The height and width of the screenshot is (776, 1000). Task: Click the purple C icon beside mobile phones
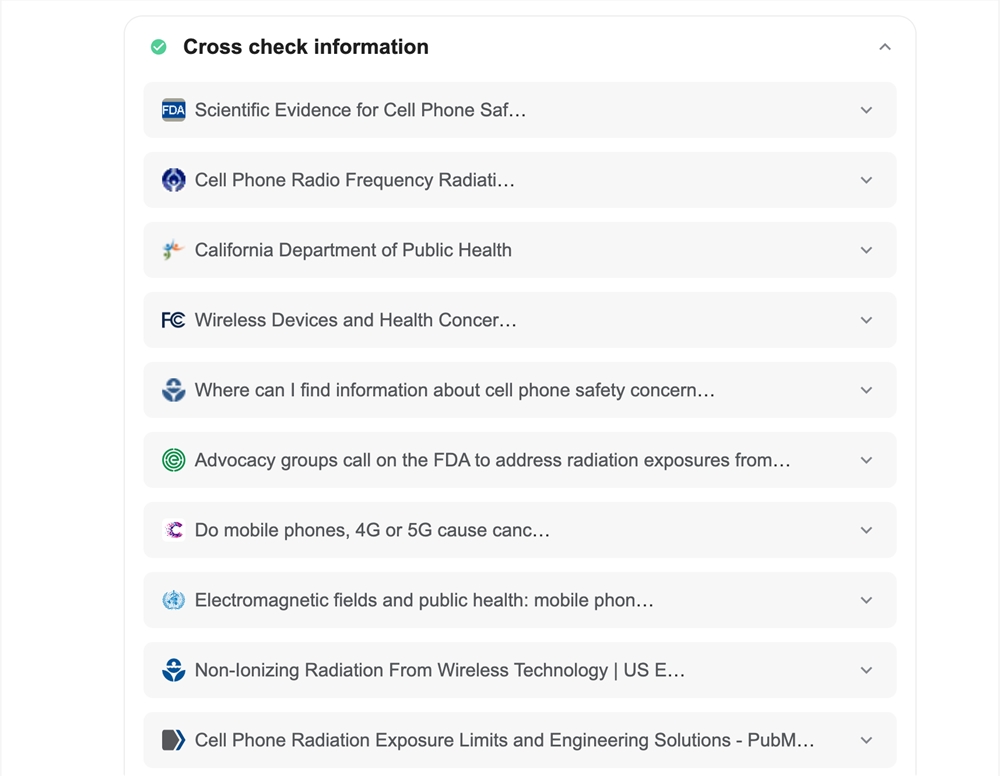(x=173, y=531)
